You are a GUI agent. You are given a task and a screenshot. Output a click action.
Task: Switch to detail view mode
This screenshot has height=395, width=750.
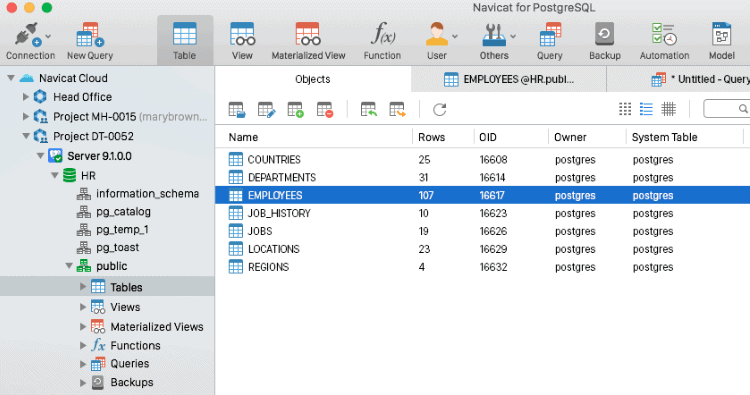coord(669,109)
